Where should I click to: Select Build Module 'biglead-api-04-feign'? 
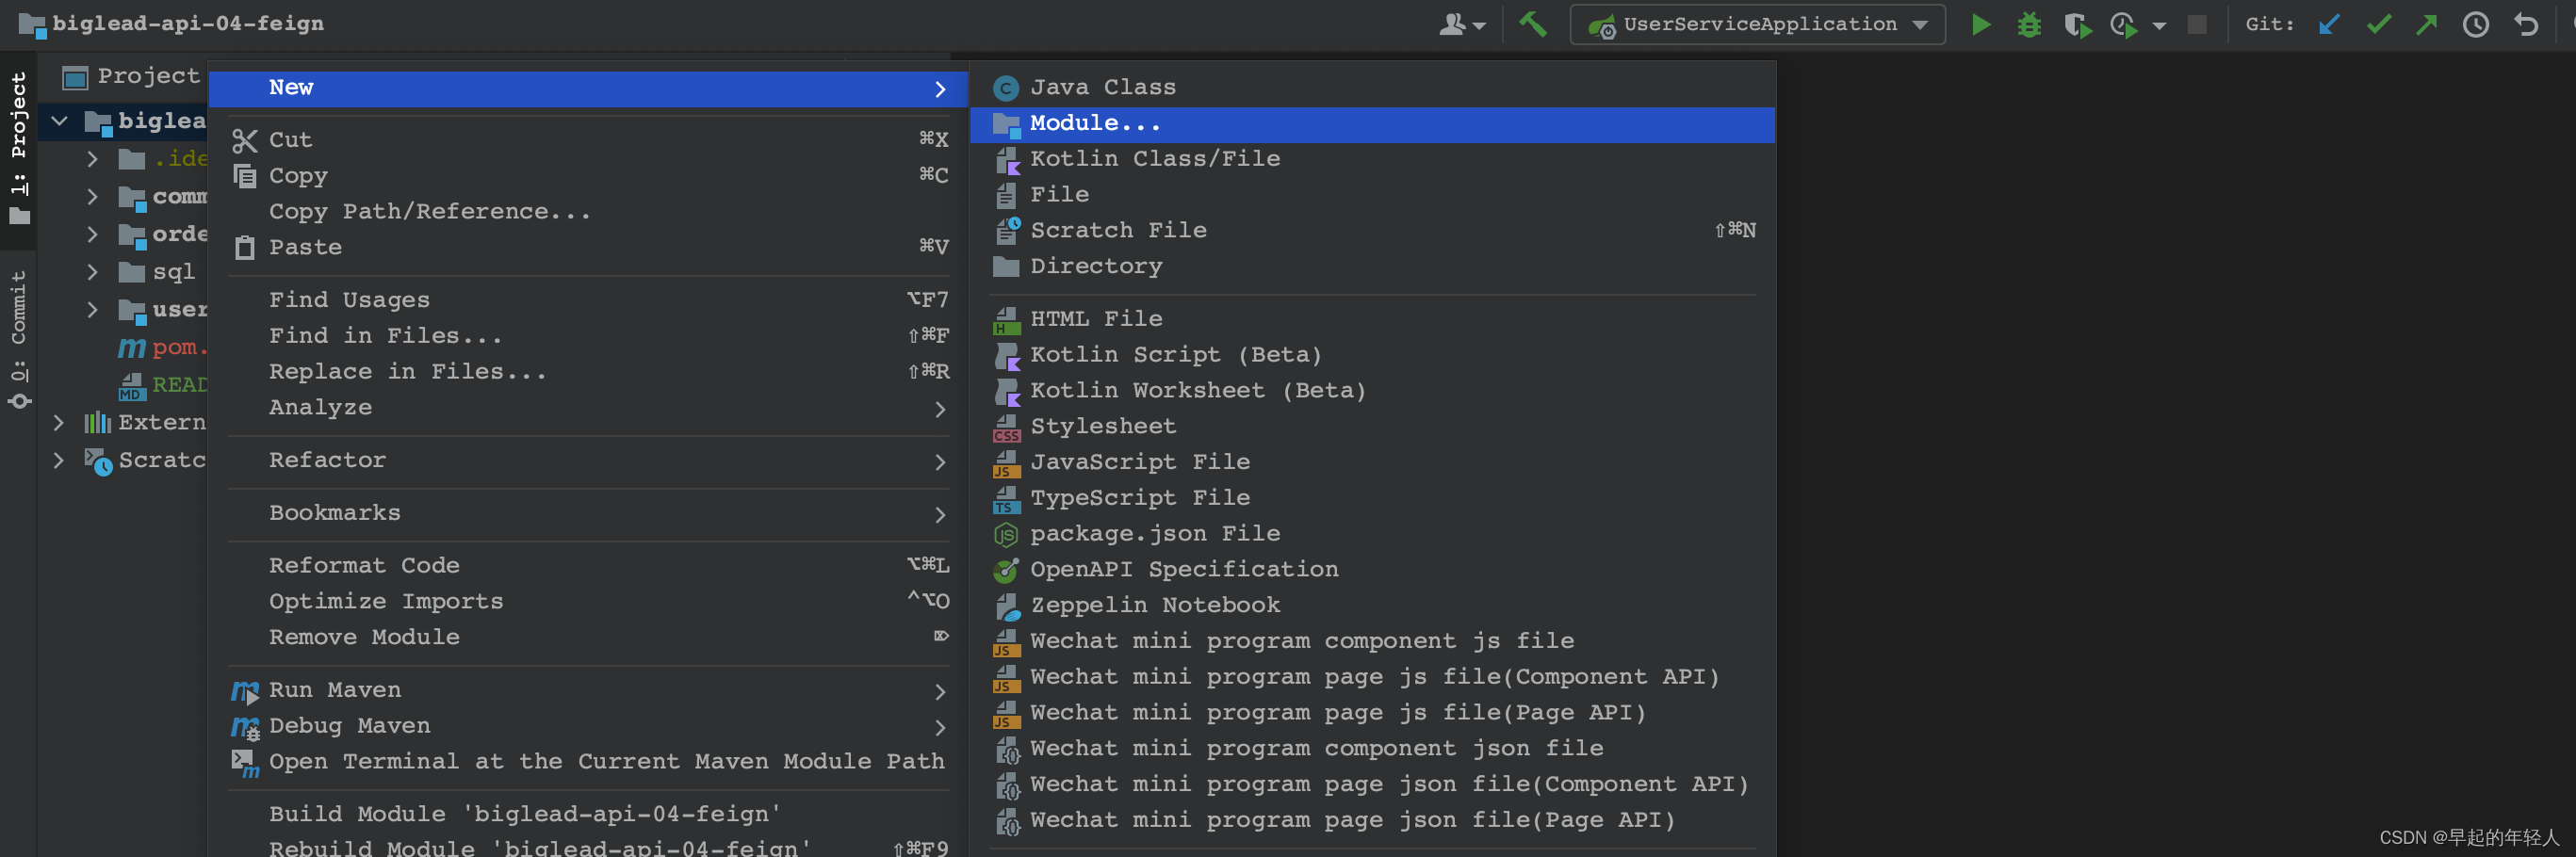[588, 815]
